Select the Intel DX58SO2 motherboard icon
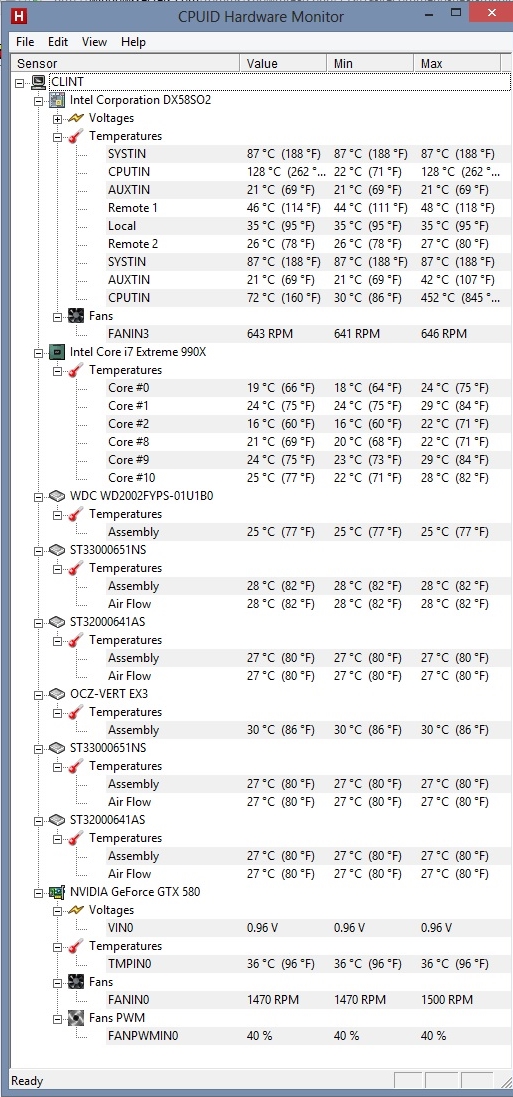This screenshot has width=513, height=1097. coord(57,100)
